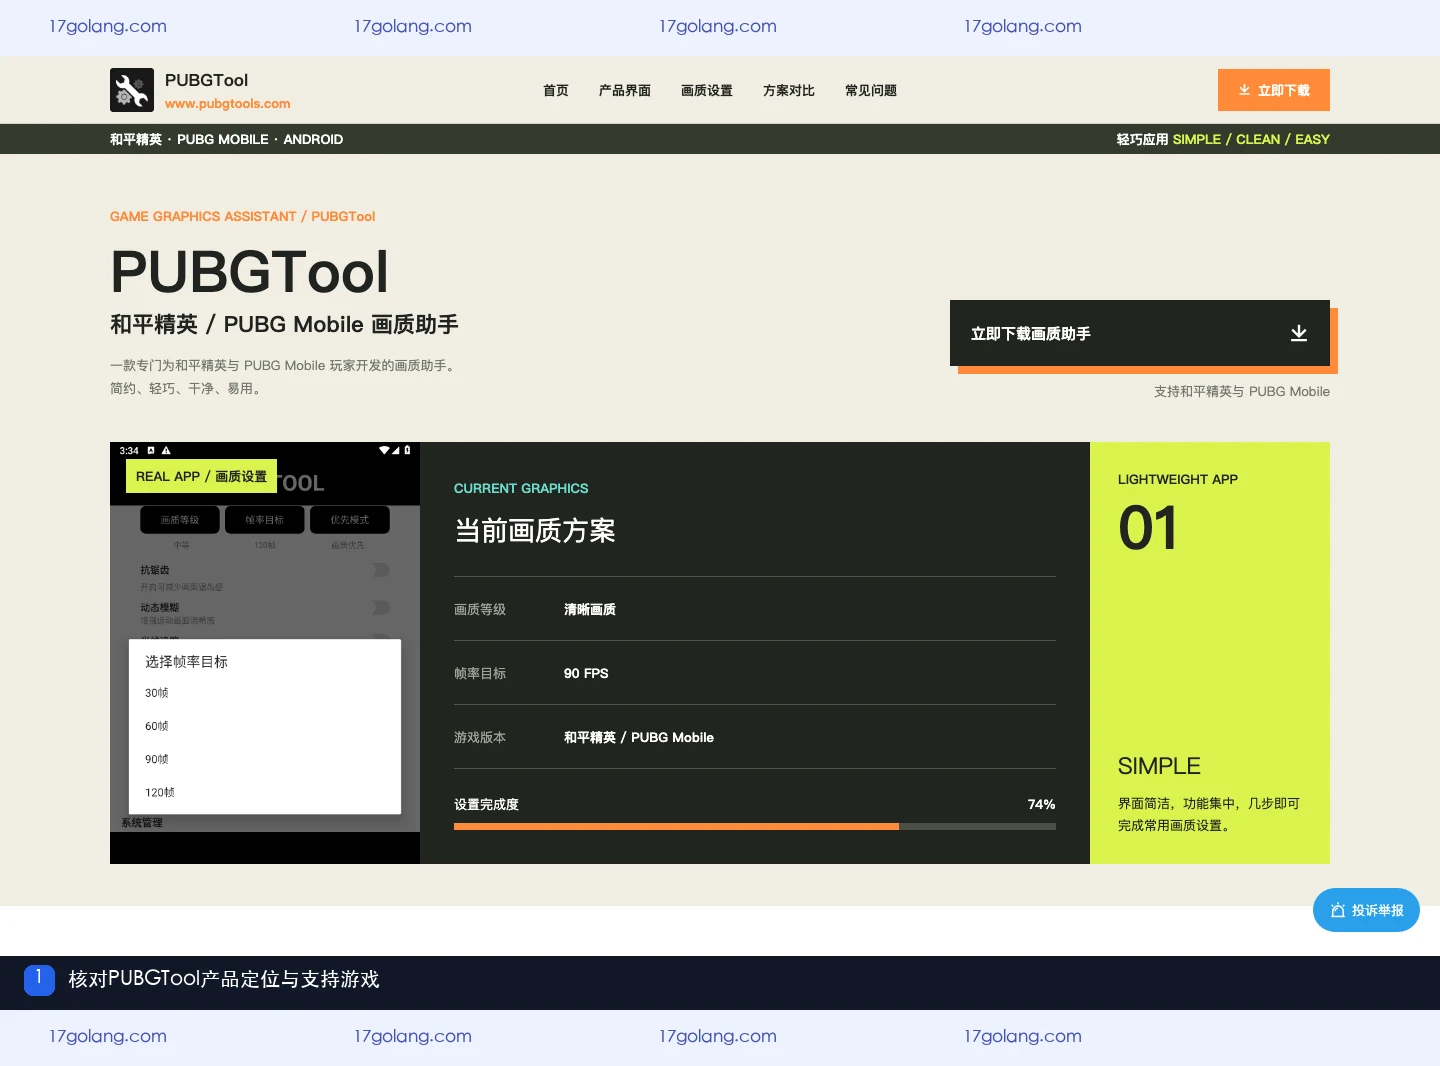The image size is (1440, 1066).
Task: Open the 方案对比 nav item
Action: [x=789, y=90]
